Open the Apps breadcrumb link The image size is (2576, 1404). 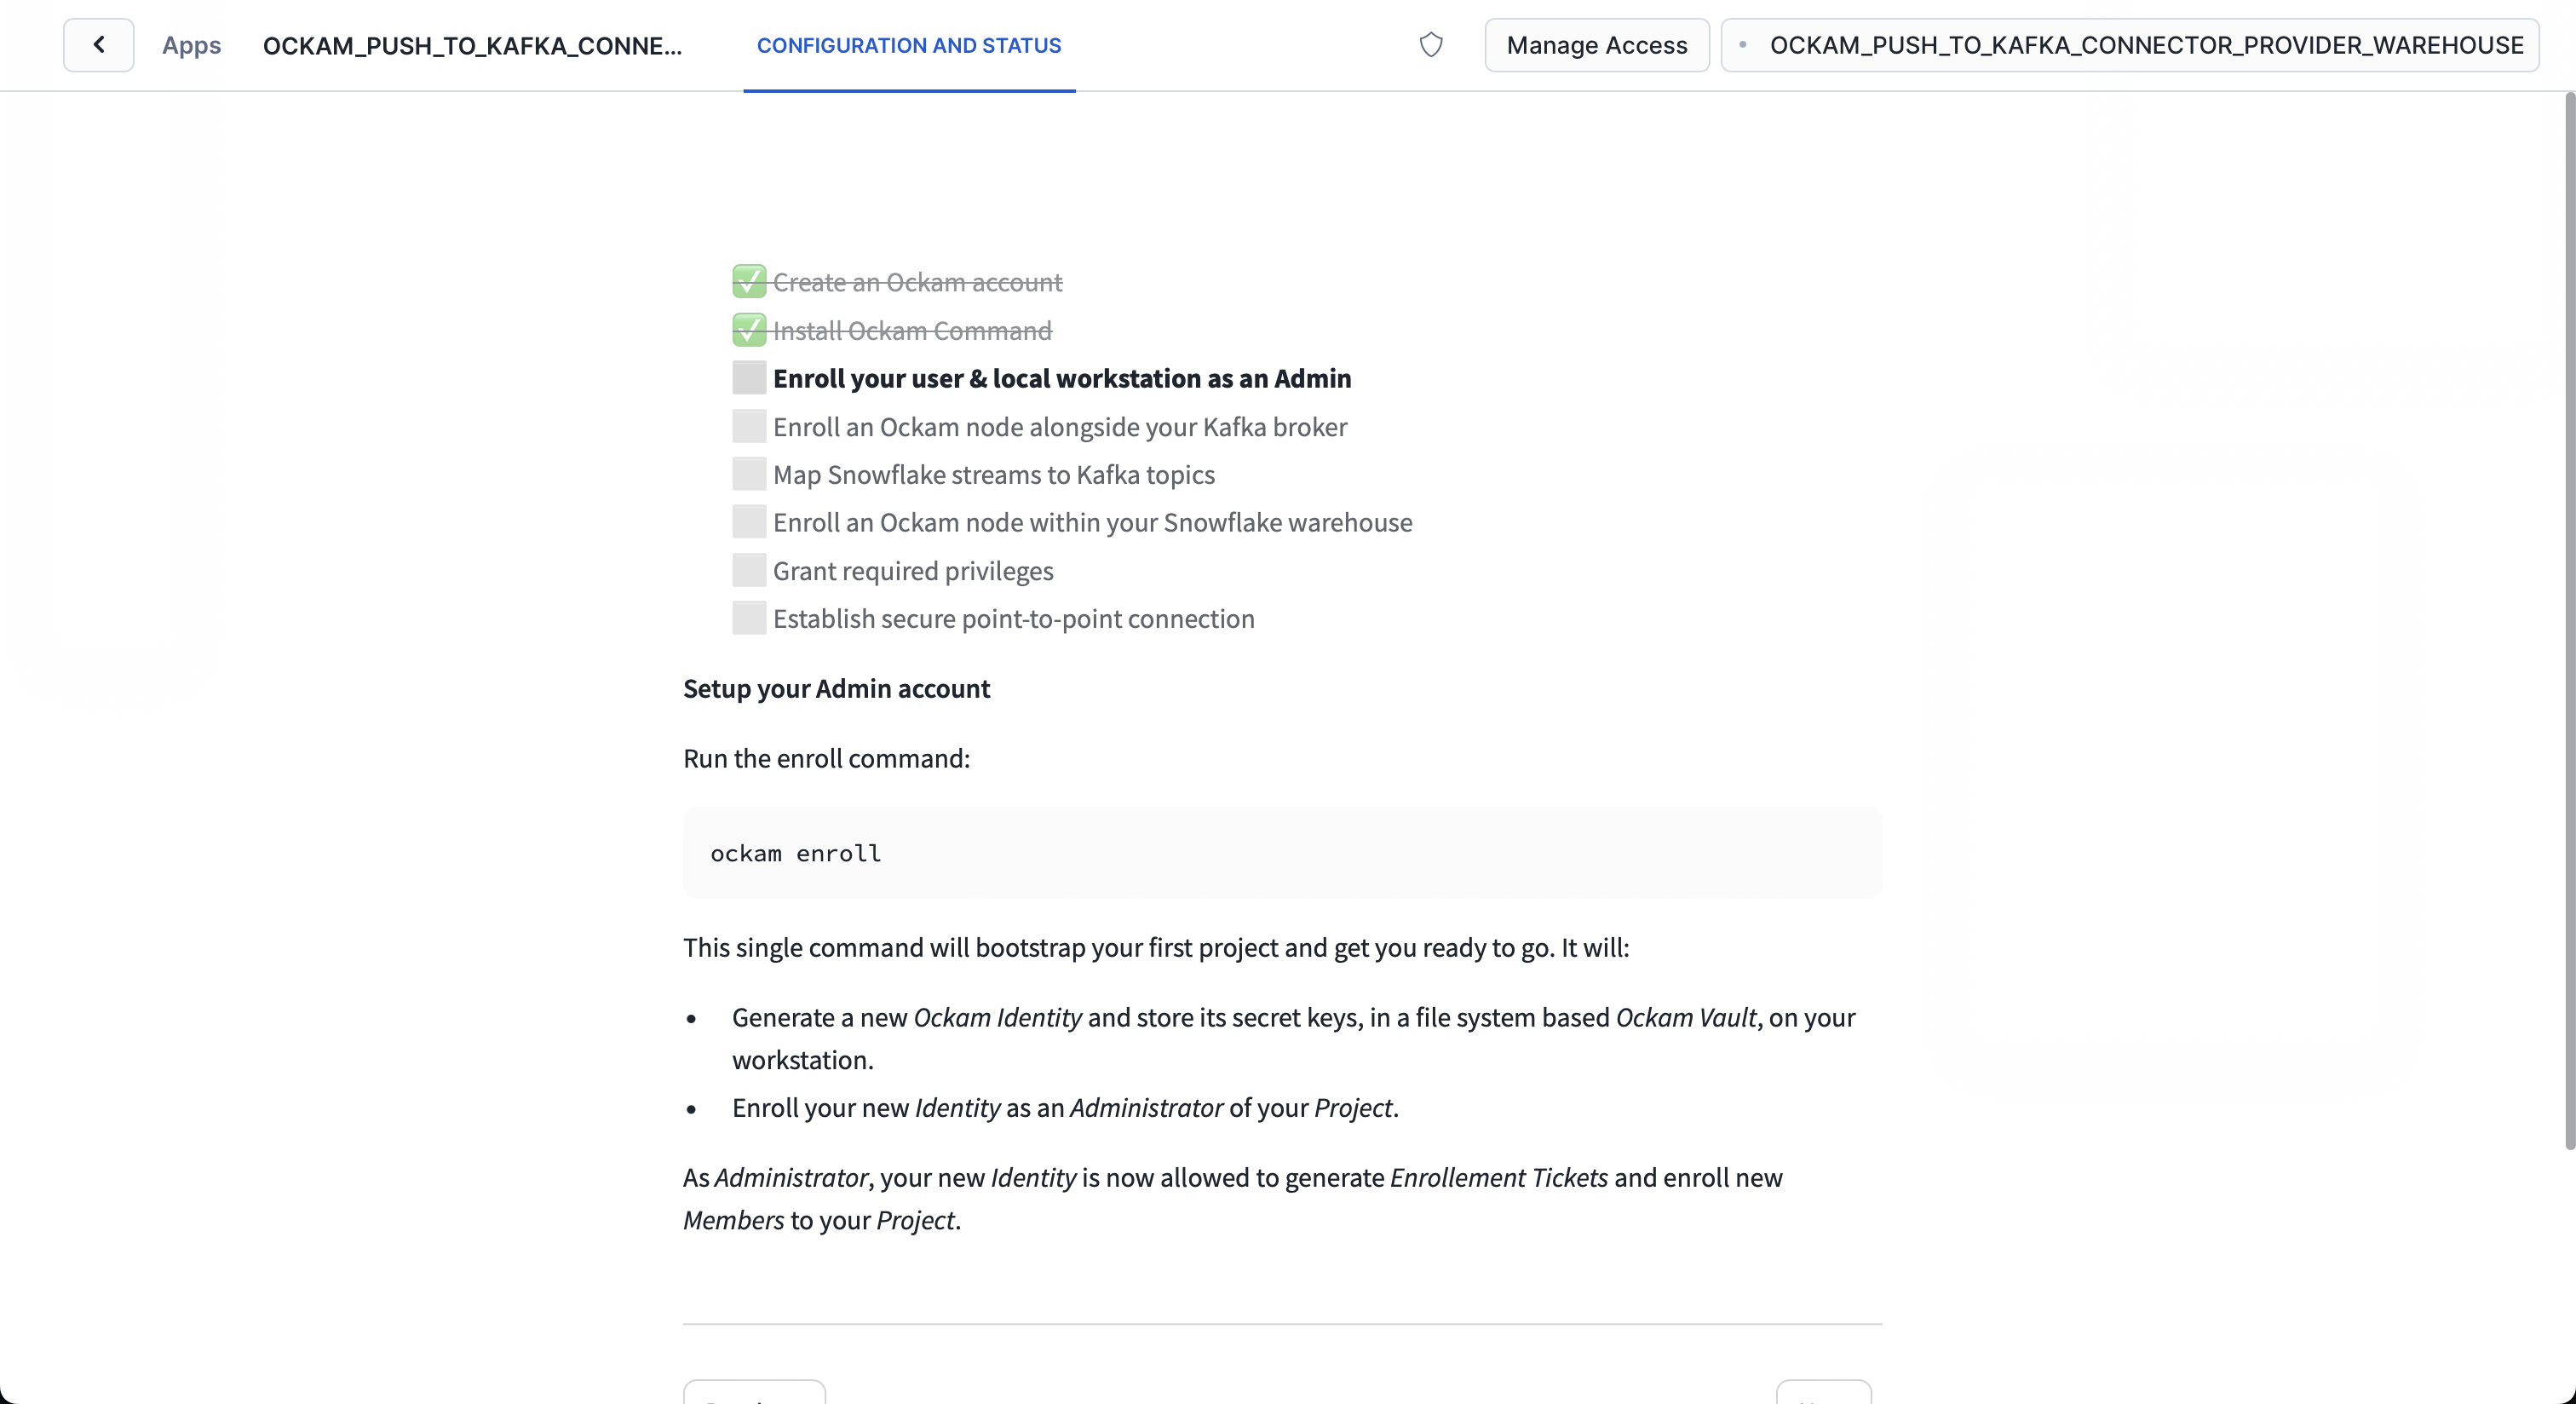(x=191, y=45)
